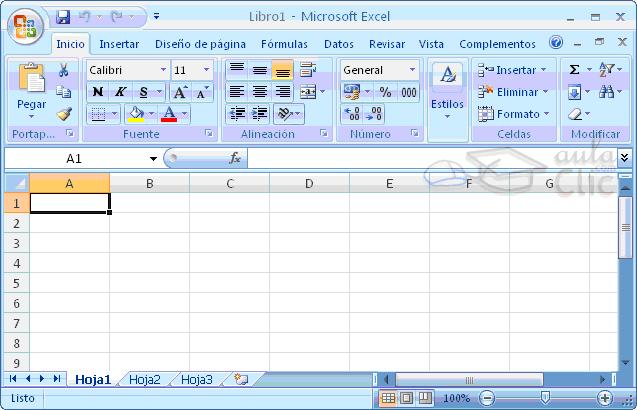The image size is (637, 410).
Task: Align text to bottom of cell
Action: pos(283,70)
